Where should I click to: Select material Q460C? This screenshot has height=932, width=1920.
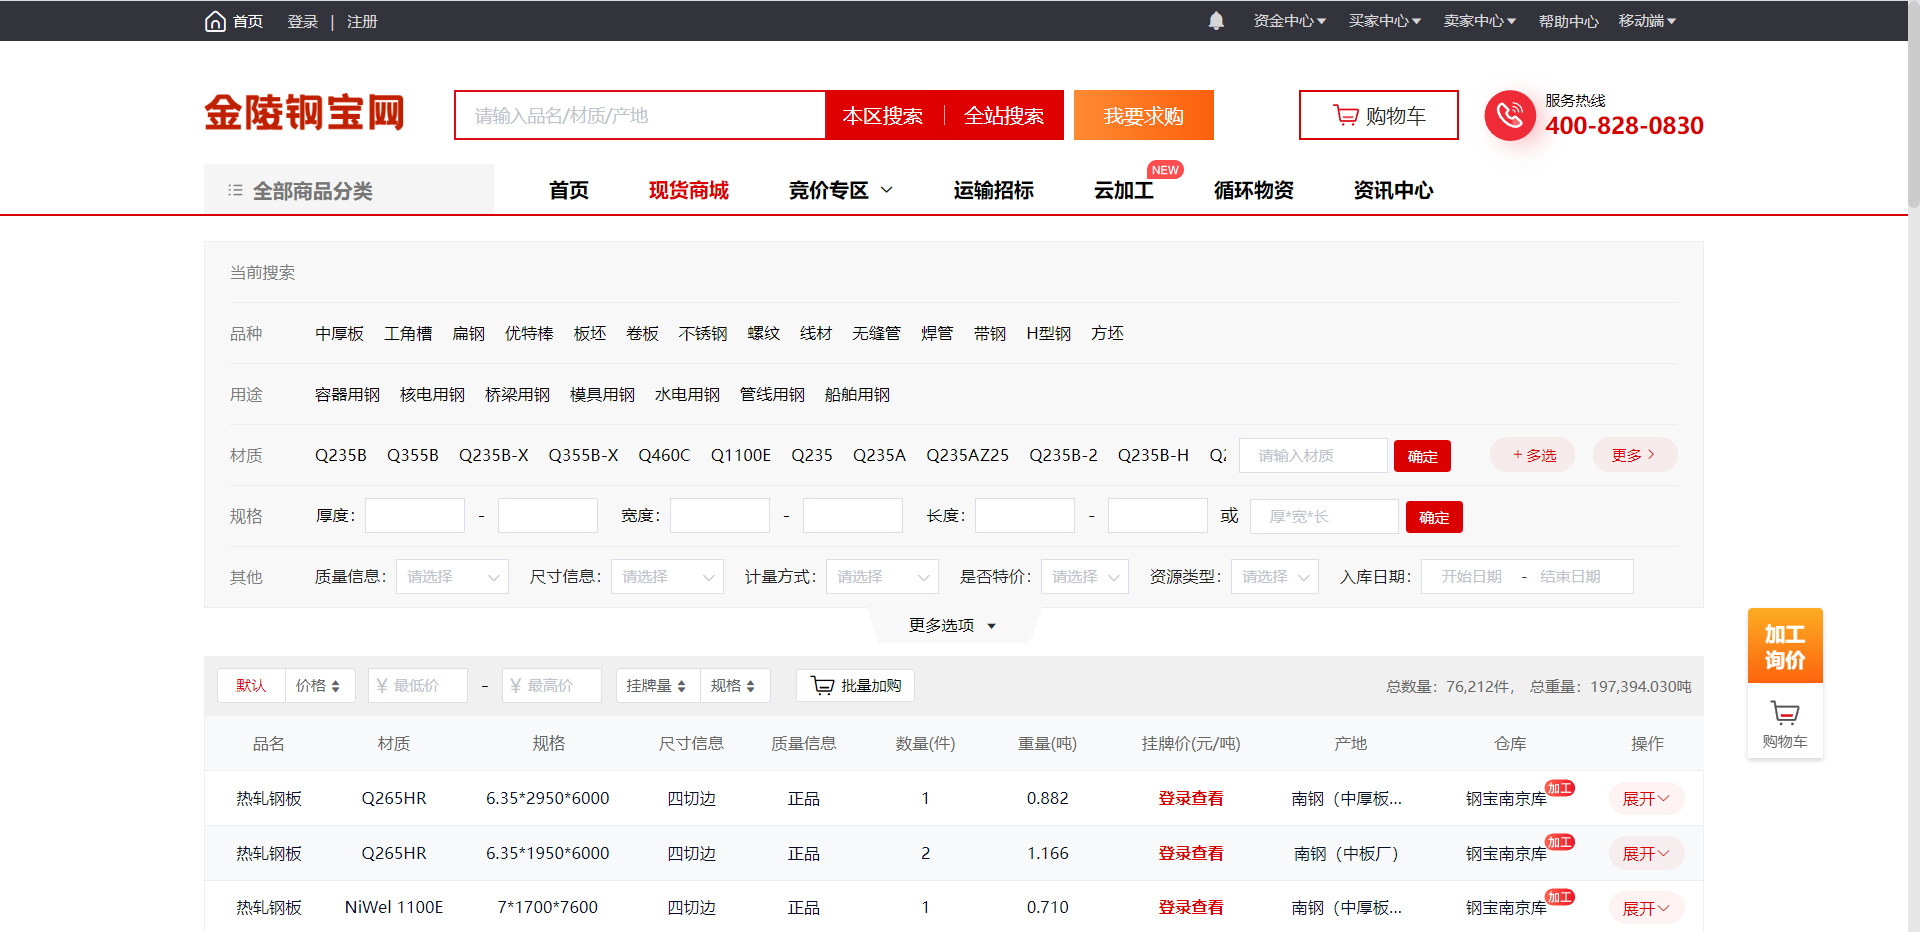664,455
